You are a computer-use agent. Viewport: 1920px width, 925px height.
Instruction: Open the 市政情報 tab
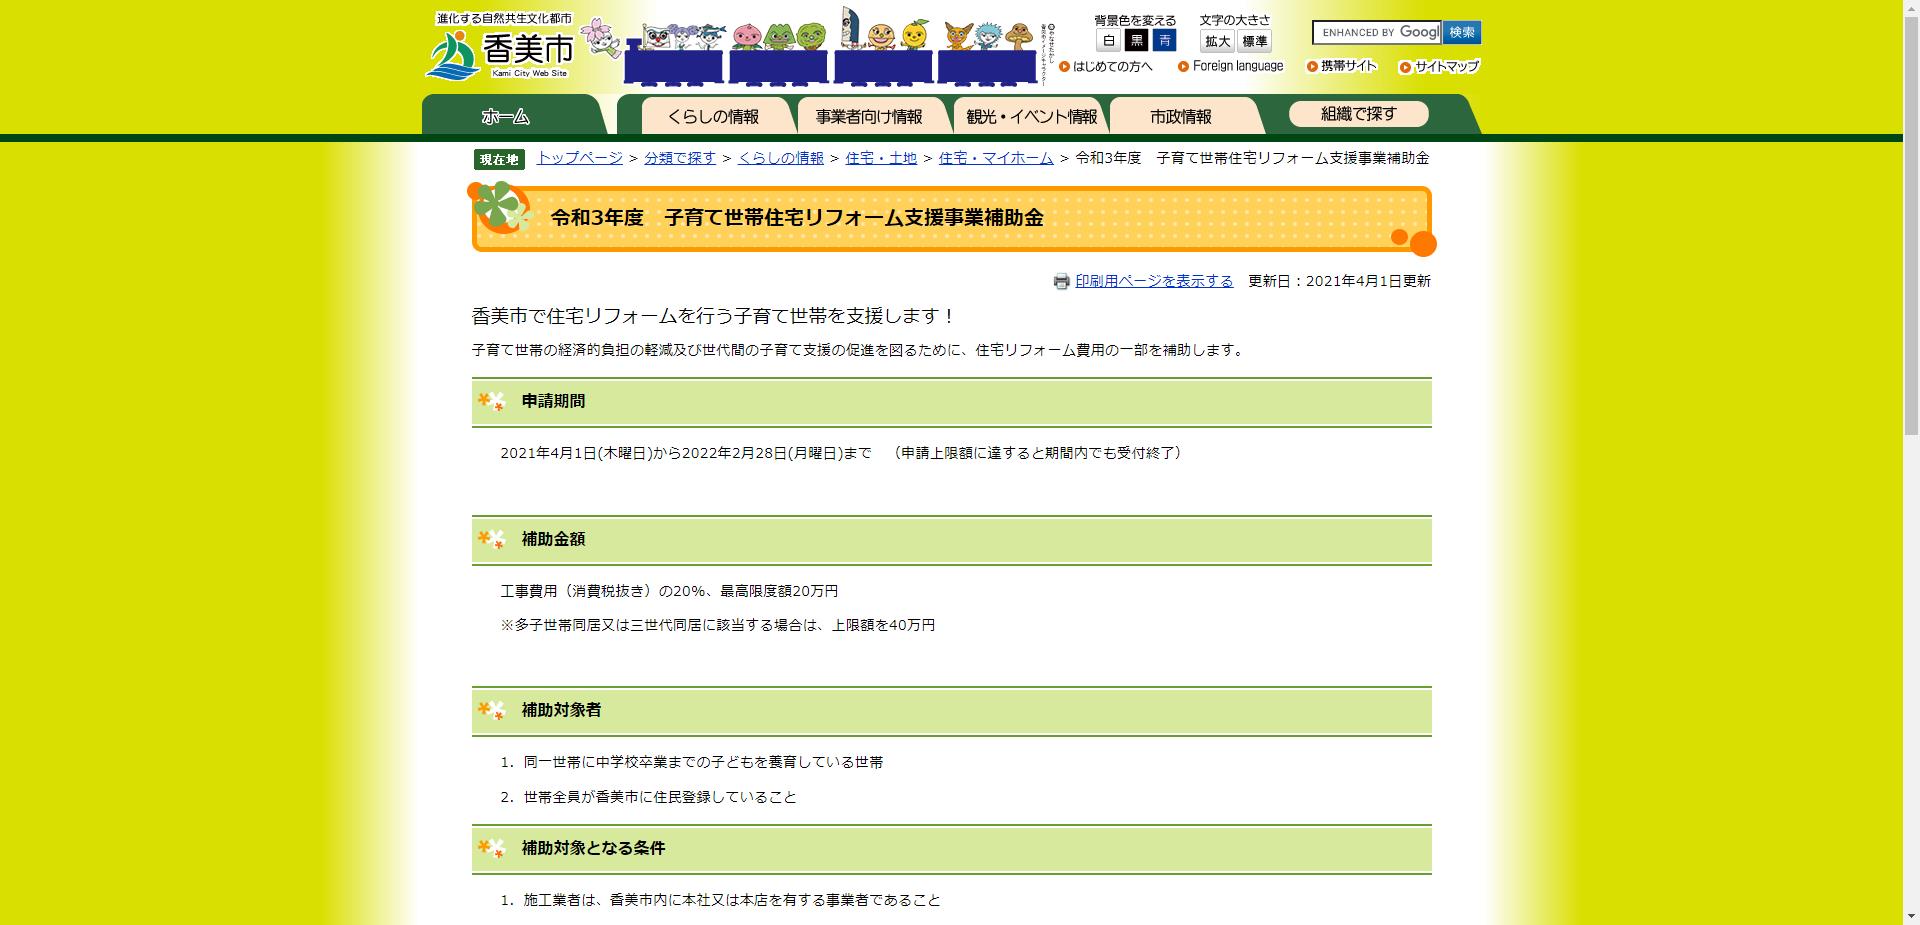tap(1180, 117)
